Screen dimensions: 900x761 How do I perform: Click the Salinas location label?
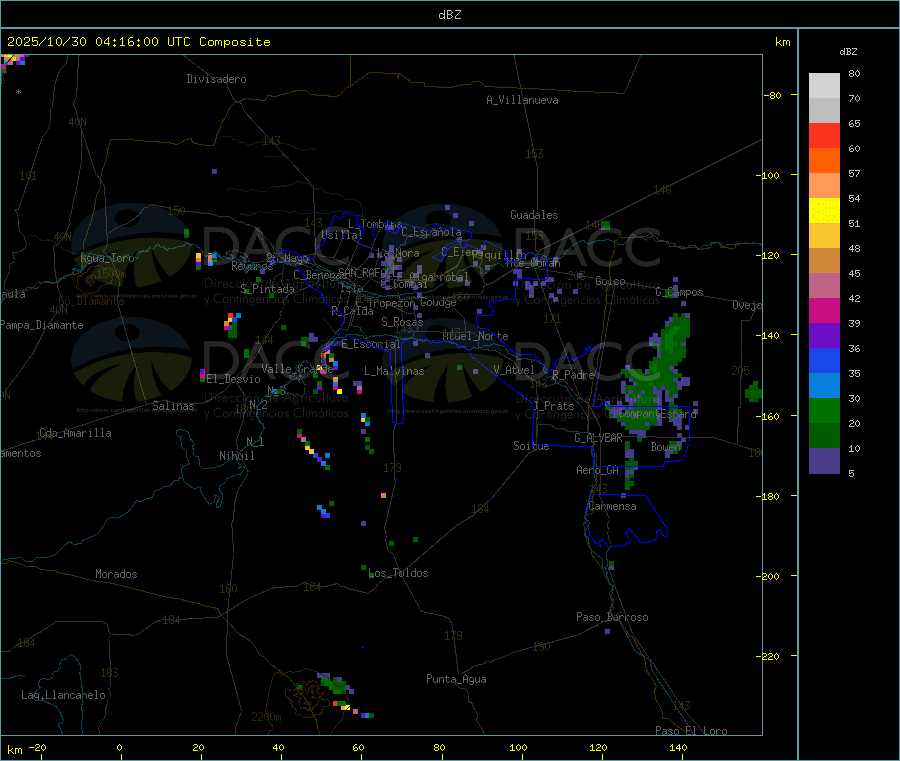click(x=173, y=406)
